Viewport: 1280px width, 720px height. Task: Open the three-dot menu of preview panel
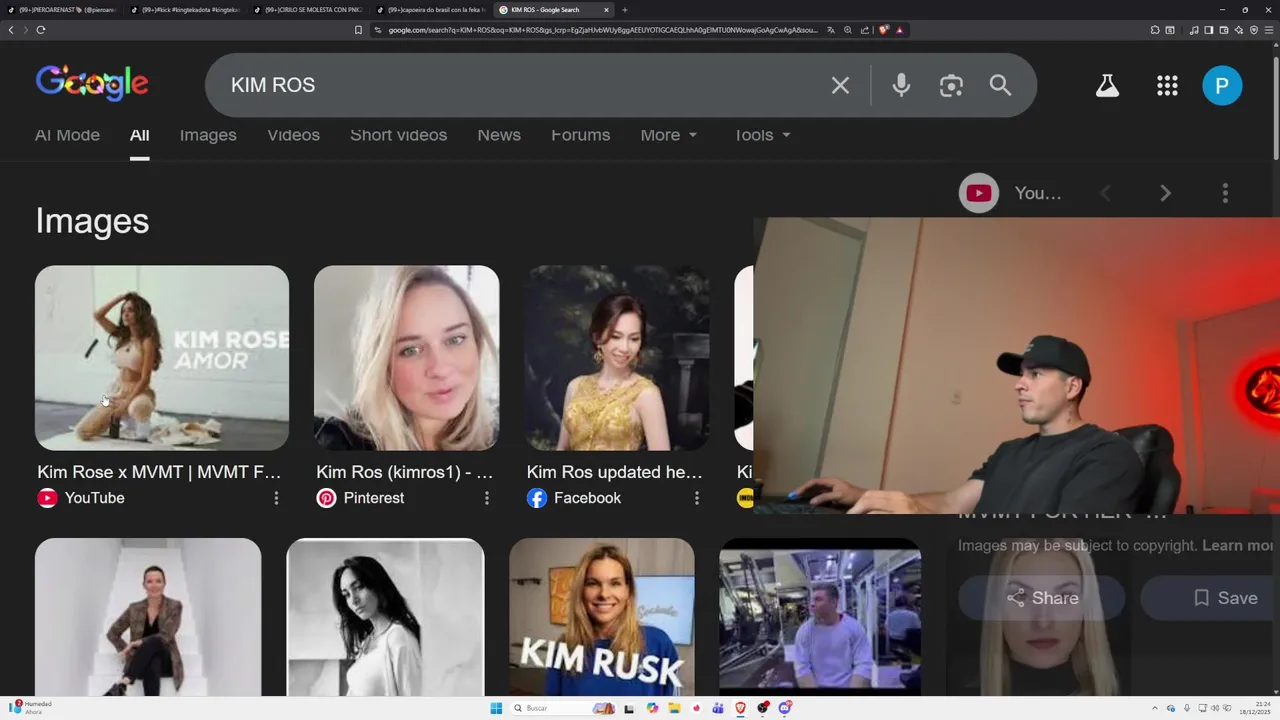coord(1225,193)
